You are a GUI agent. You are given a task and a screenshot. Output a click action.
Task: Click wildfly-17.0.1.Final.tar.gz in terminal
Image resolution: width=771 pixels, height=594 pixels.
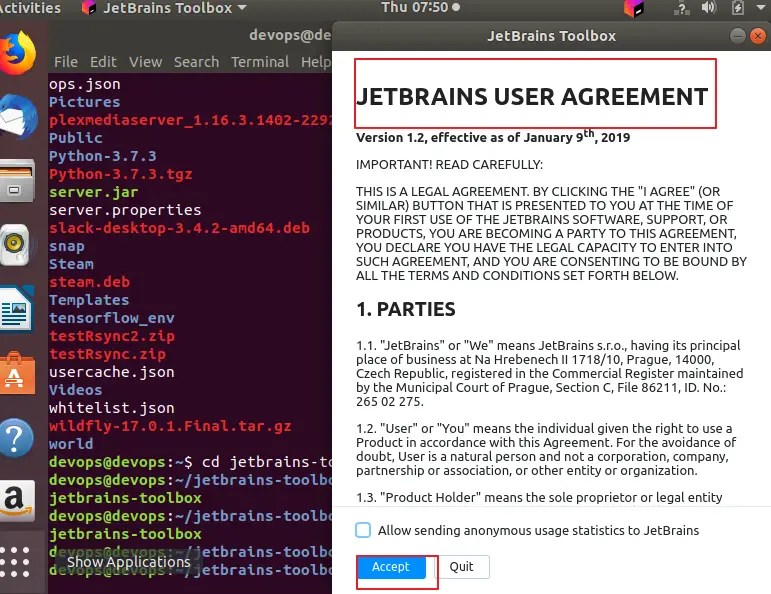(x=170, y=426)
